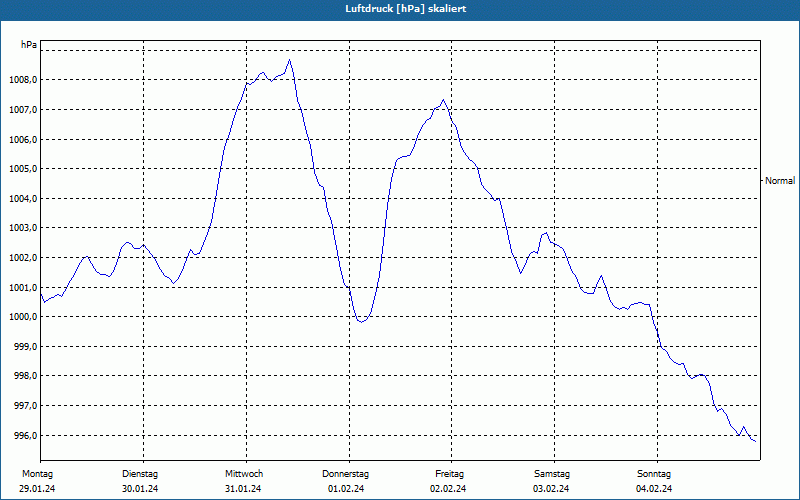800x500 pixels.
Task: Select the 996,0 axis value
Action: 25,435
